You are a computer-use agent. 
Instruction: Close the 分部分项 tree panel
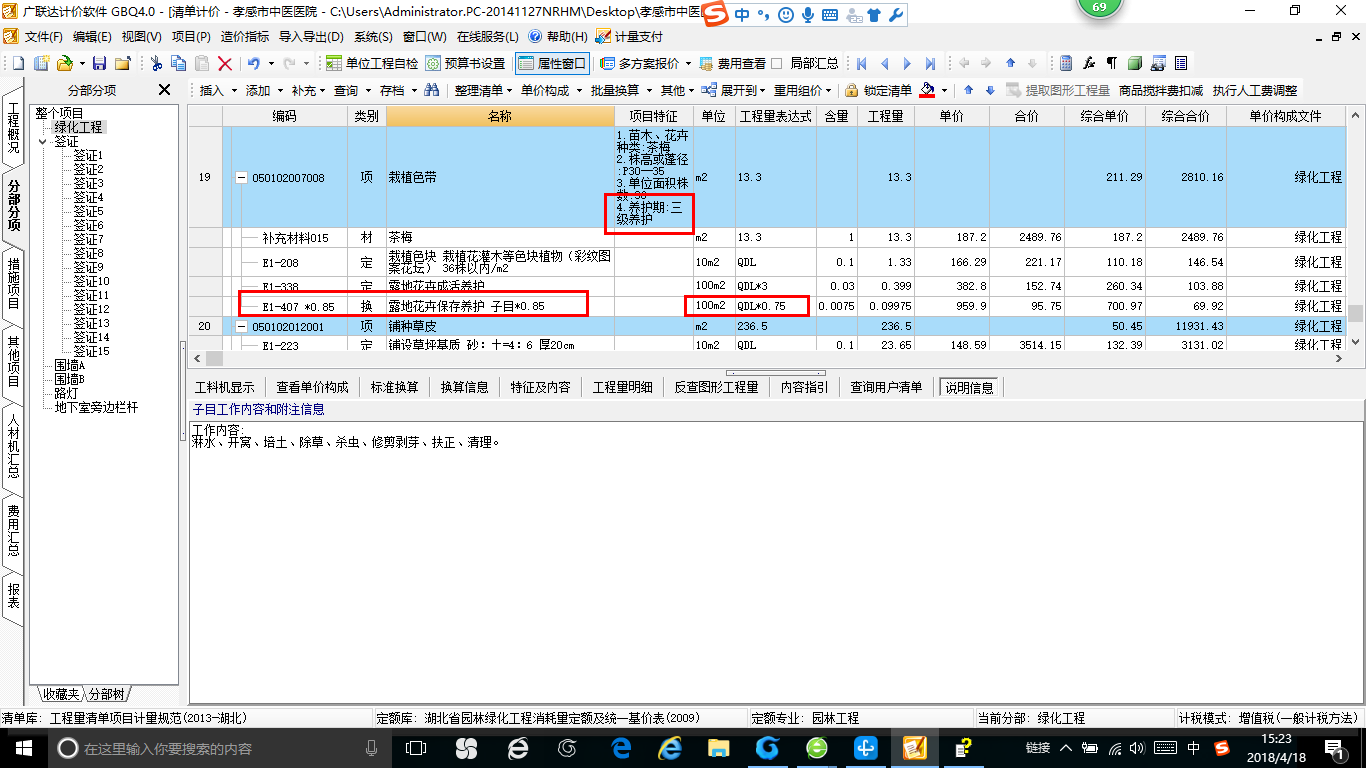coord(165,90)
